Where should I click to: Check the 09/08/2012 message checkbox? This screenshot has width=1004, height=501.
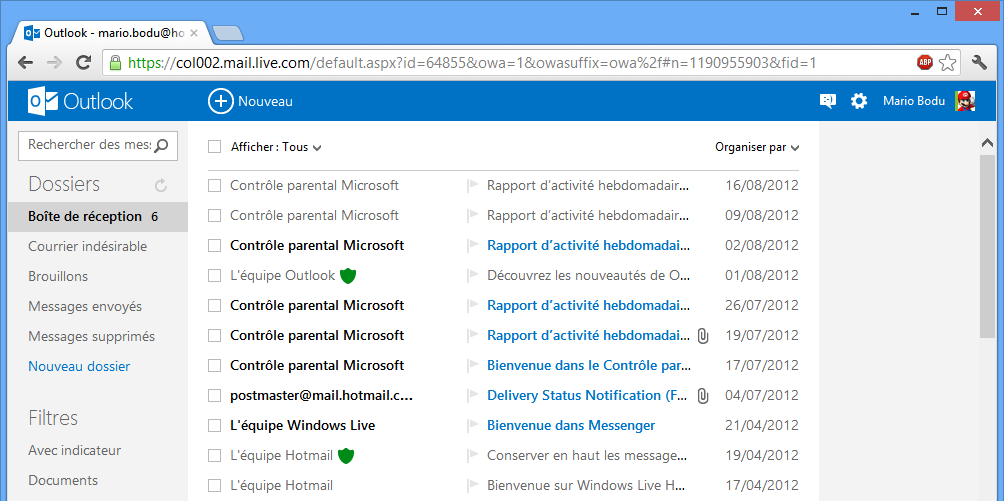point(215,215)
